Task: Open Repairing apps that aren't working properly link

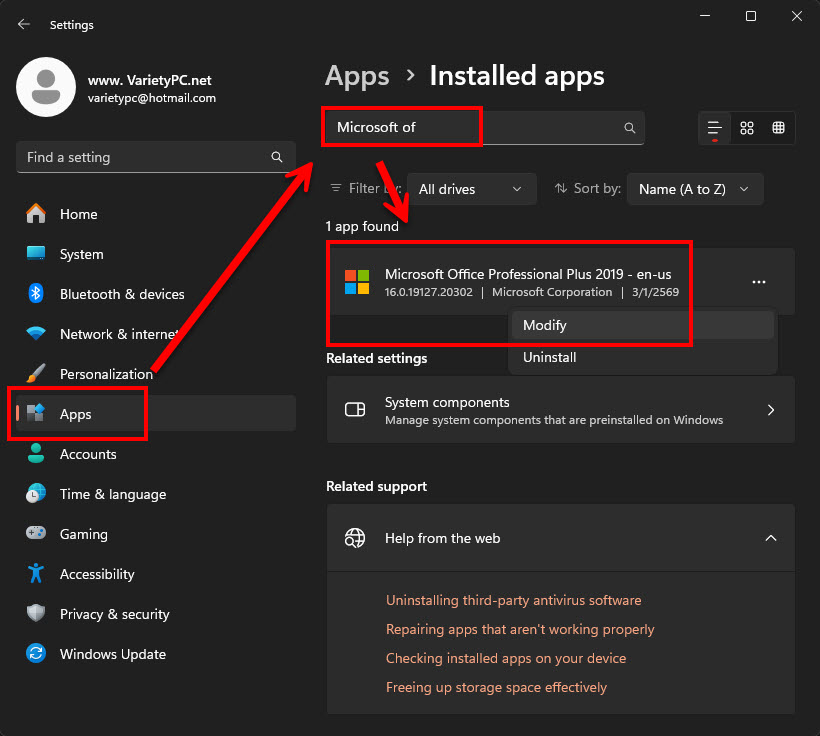Action: [x=520, y=629]
